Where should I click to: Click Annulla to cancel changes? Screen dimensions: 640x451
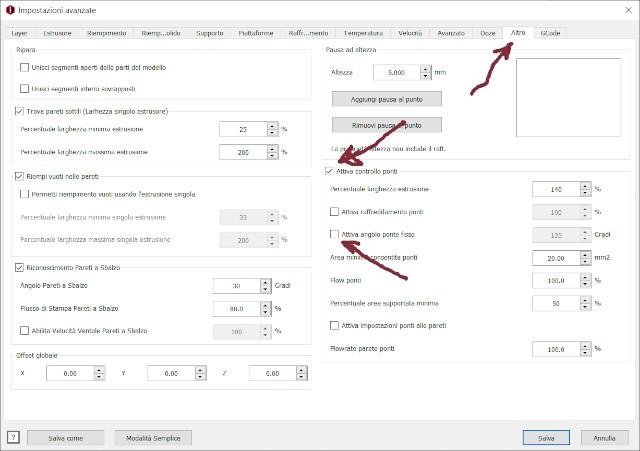point(604,438)
